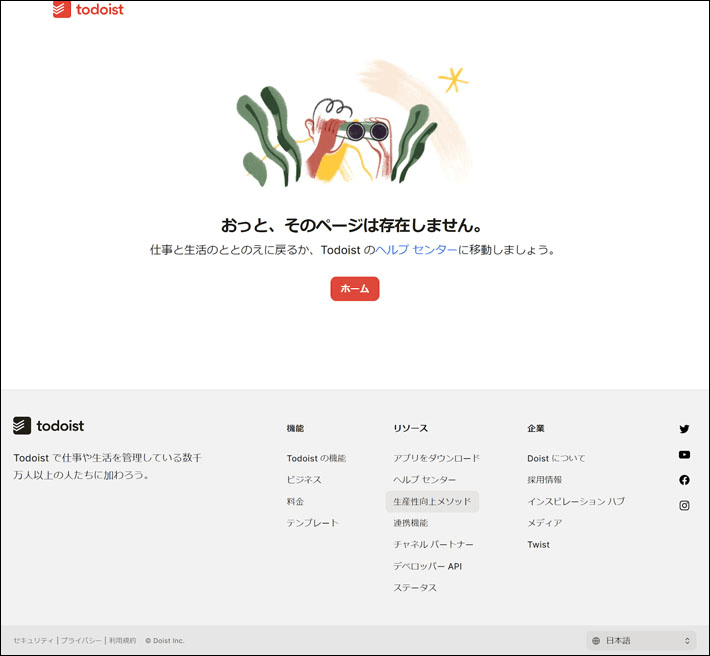Open the 連携機能 footer link
Image resolution: width=710 pixels, height=656 pixels.
[x=410, y=522]
